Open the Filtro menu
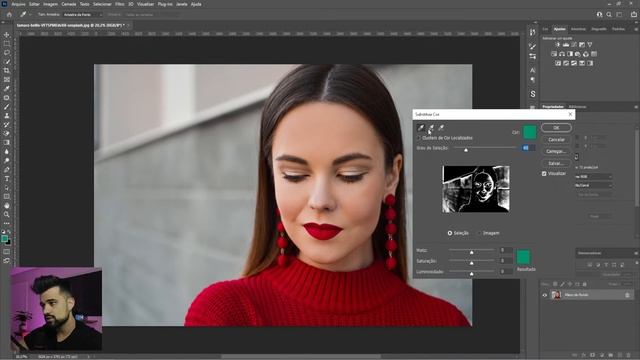 click(120, 4)
